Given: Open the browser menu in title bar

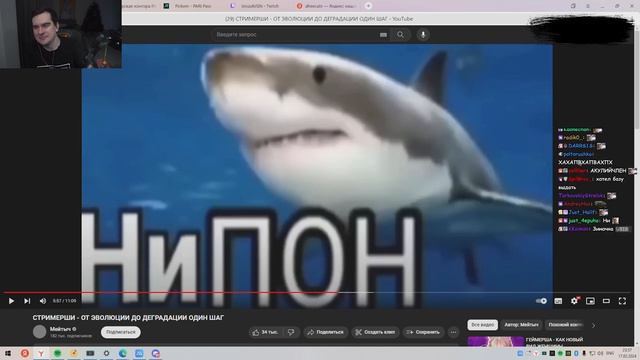Looking at the screenshot, I should click(588, 6).
